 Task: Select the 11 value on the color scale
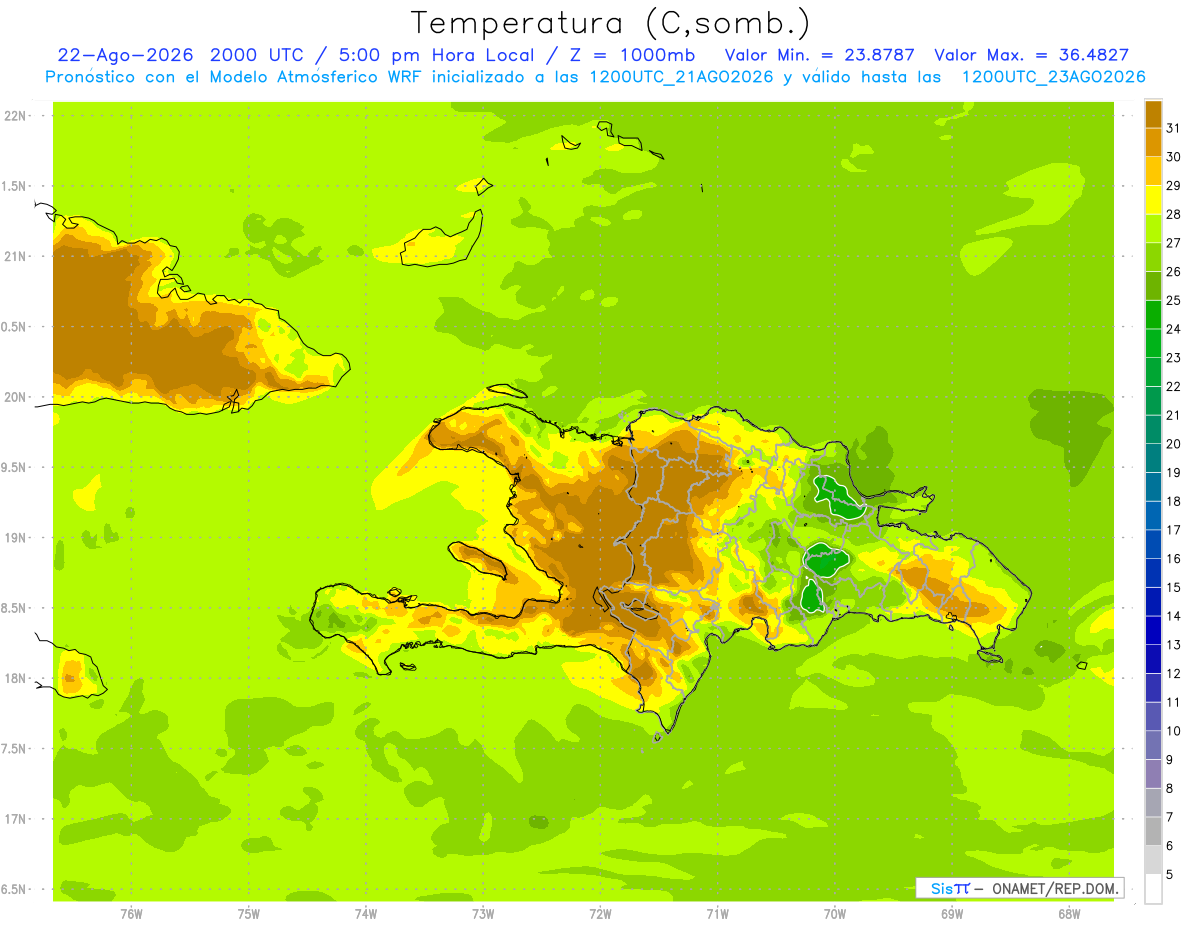click(x=1173, y=702)
